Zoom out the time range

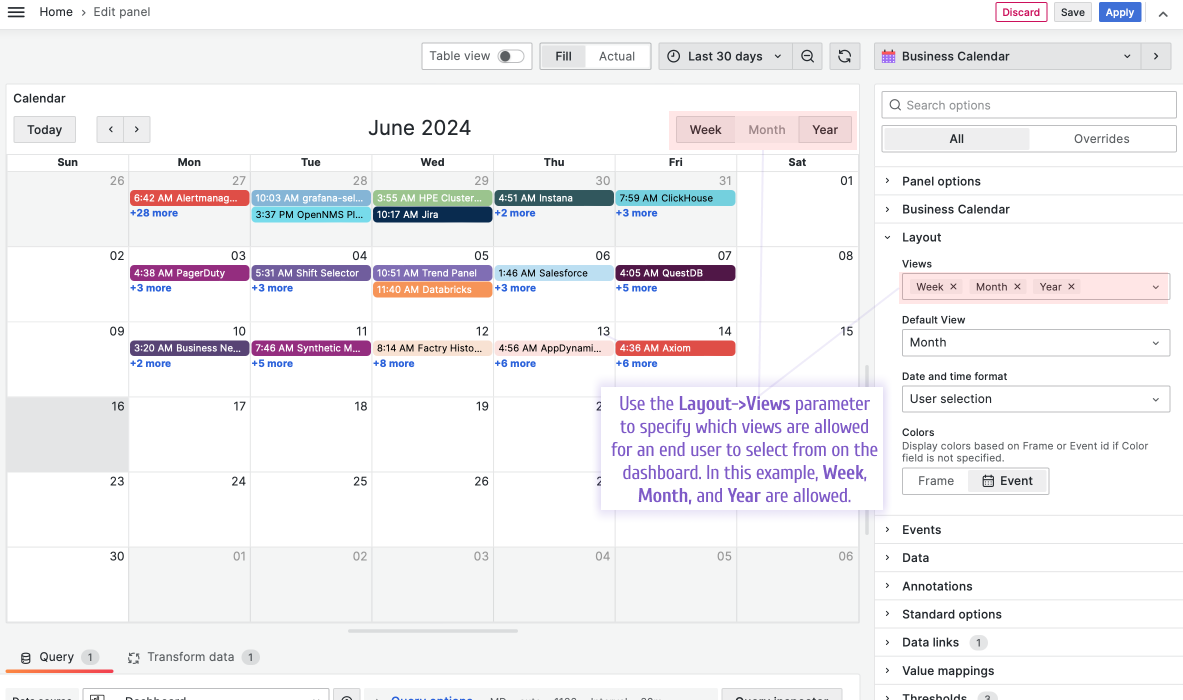[x=807, y=56]
